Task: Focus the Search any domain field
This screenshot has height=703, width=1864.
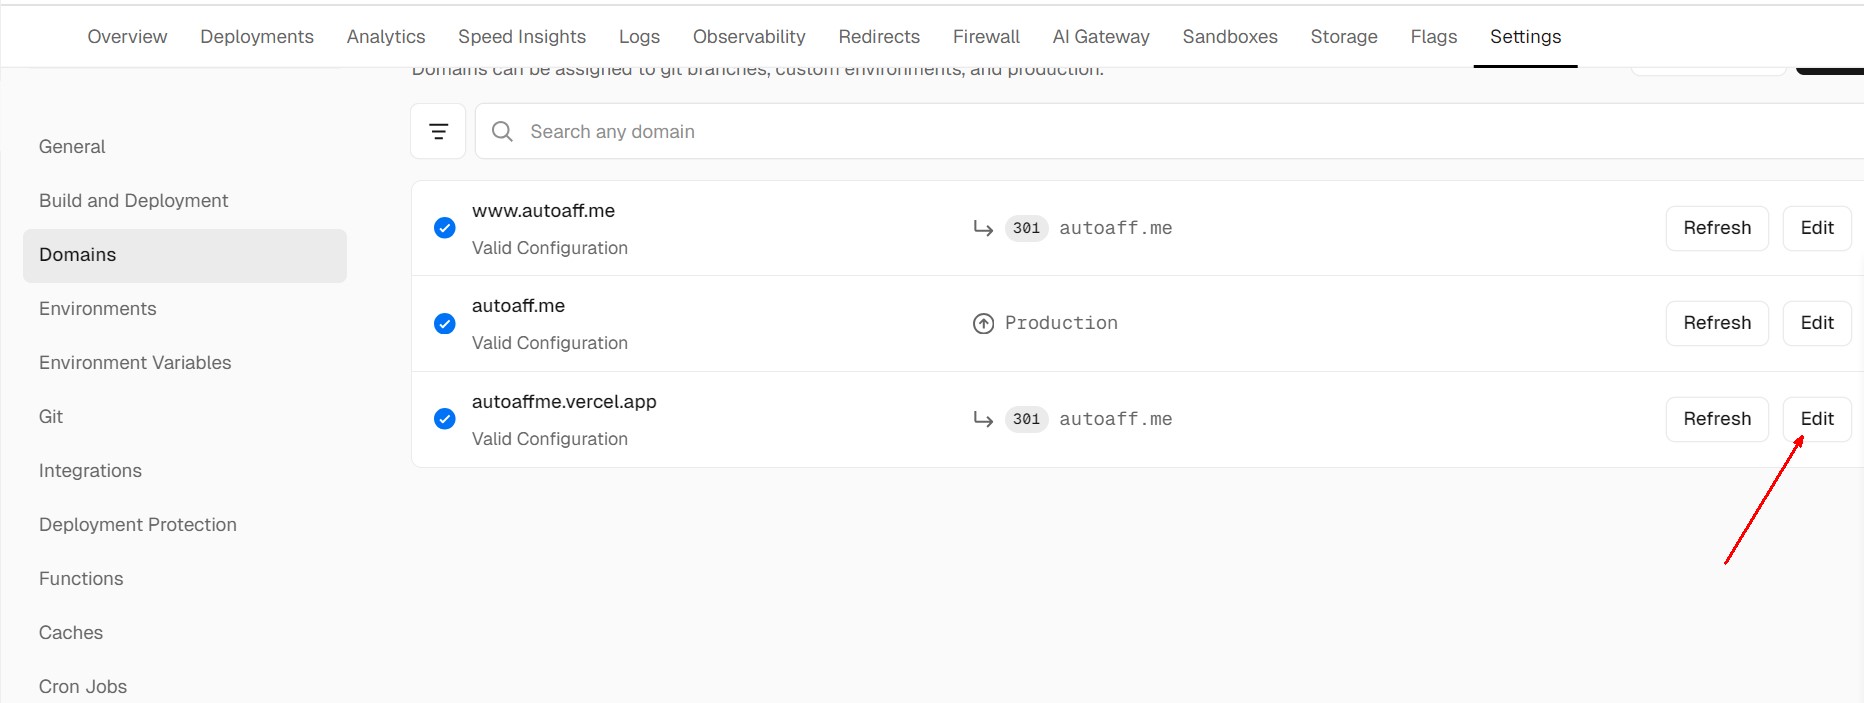Action: point(1169,131)
